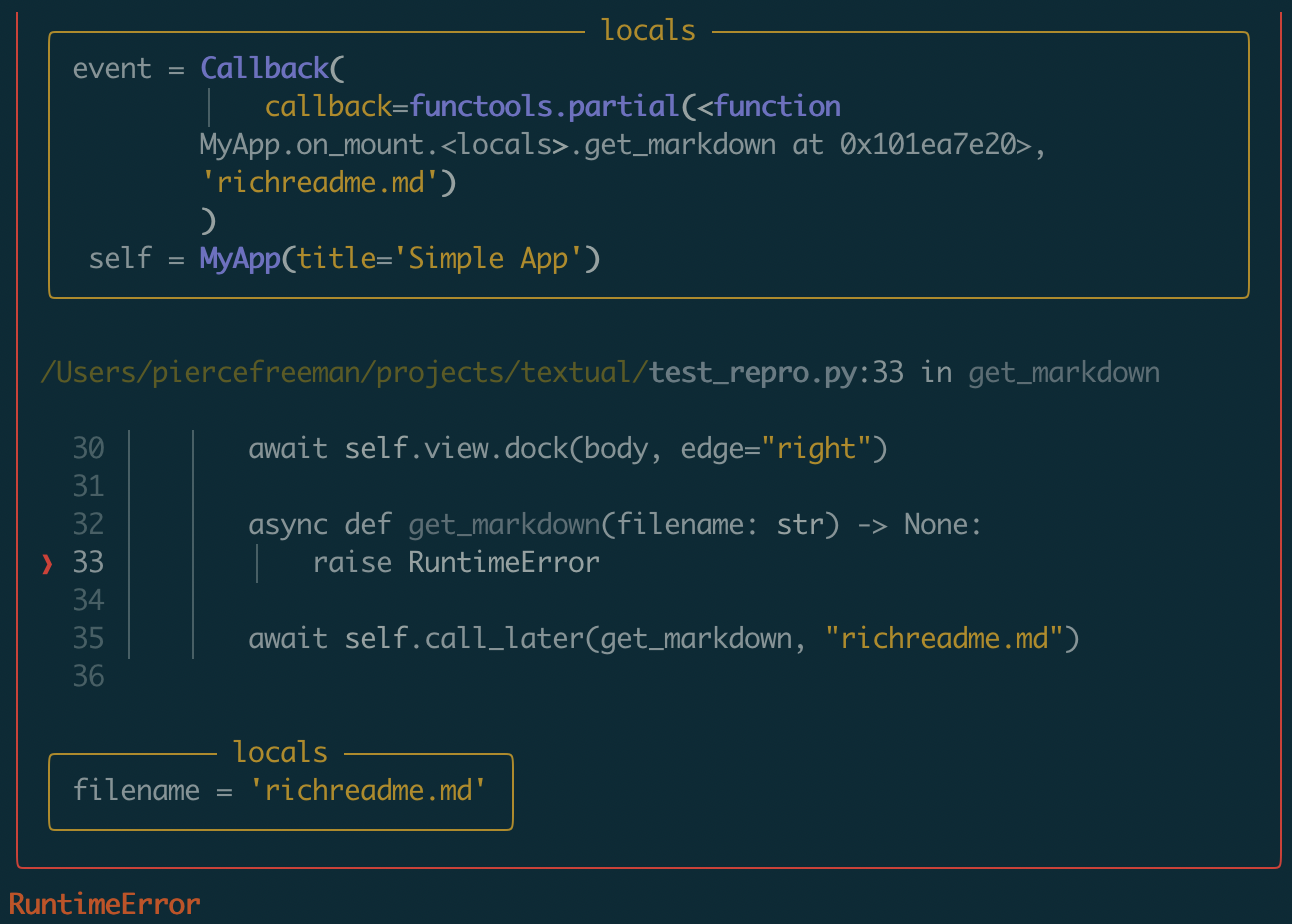The height and width of the screenshot is (924, 1292).
Task: Click 'self =' variable name
Action: click(x=137, y=259)
